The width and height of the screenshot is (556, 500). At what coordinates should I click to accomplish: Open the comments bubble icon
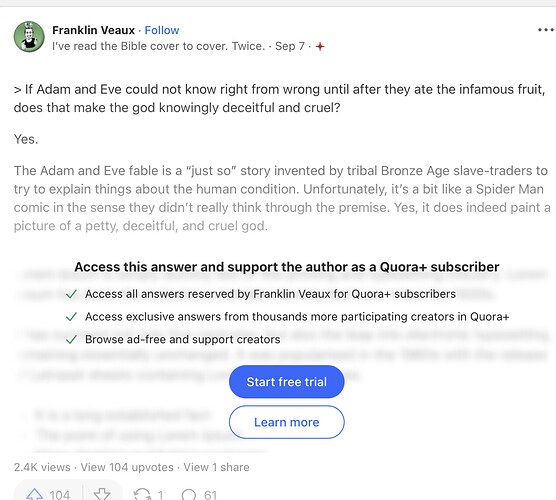(189, 494)
